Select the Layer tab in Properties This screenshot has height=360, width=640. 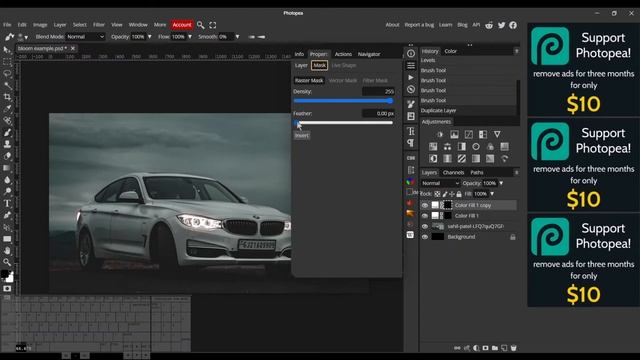coord(301,65)
